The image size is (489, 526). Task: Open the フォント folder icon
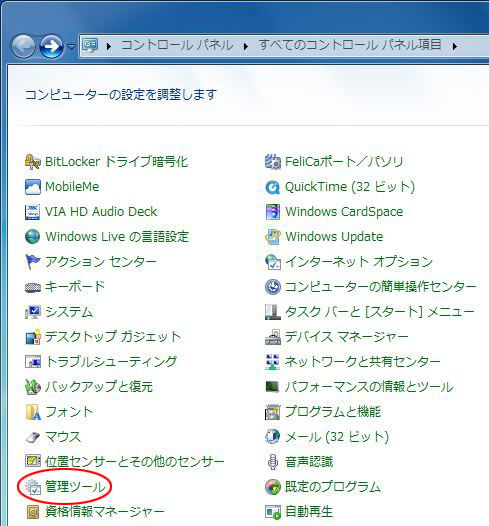pos(33,412)
